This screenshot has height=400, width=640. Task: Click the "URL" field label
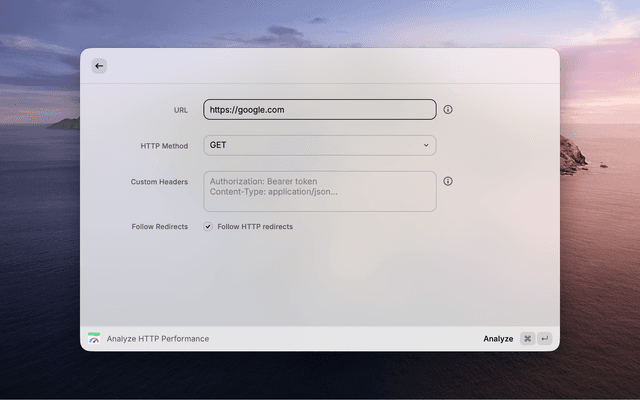pyautogui.click(x=180, y=110)
